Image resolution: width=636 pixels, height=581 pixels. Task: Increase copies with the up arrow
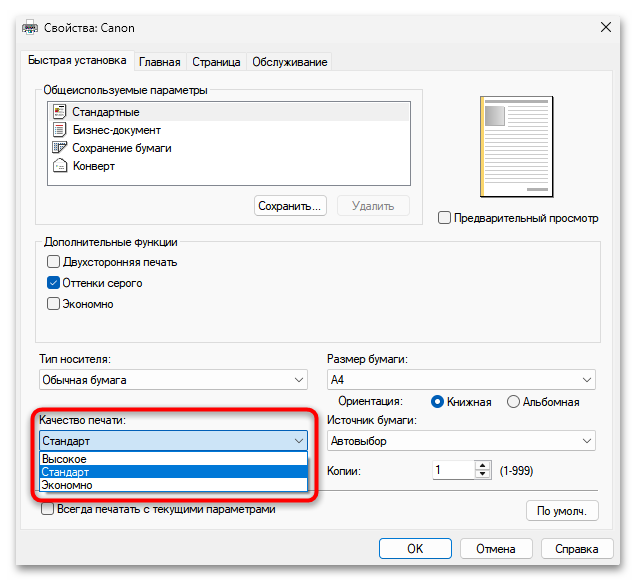(483, 465)
